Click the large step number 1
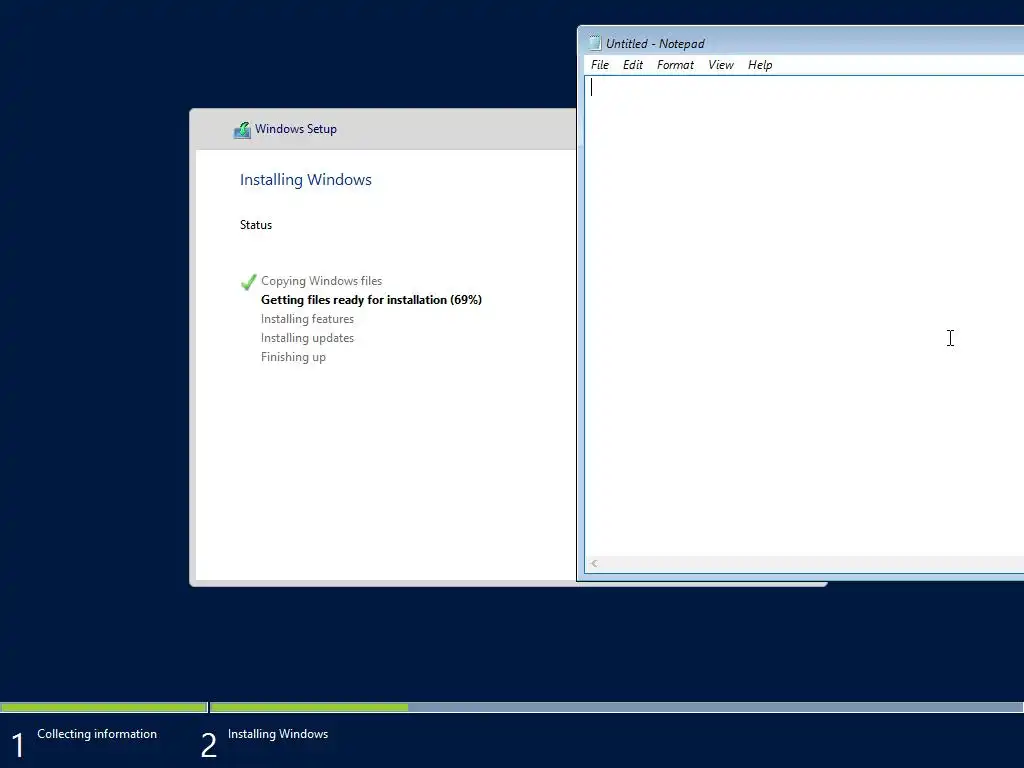 tap(18, 745)
